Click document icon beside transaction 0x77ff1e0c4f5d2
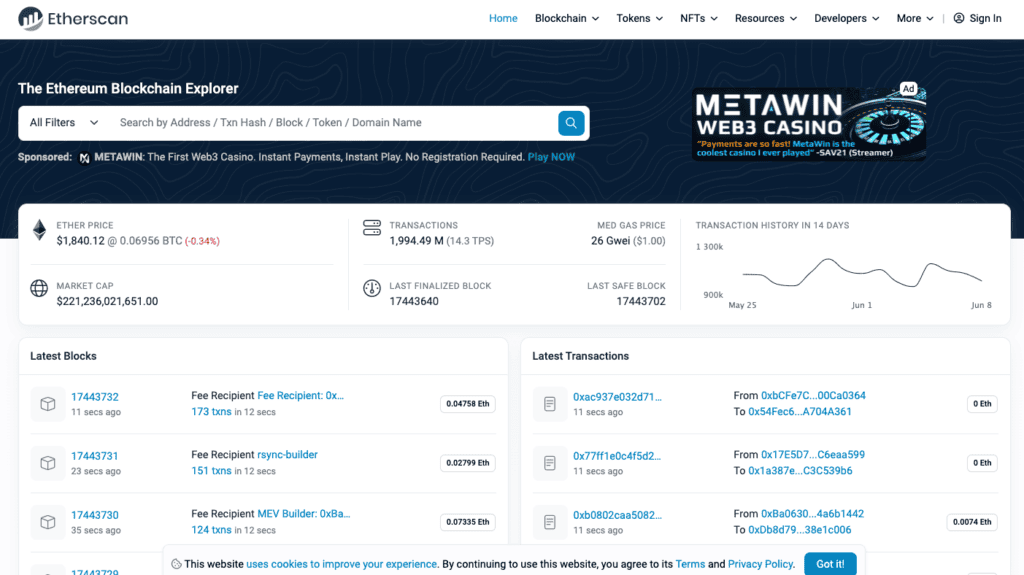 [549, 463]
